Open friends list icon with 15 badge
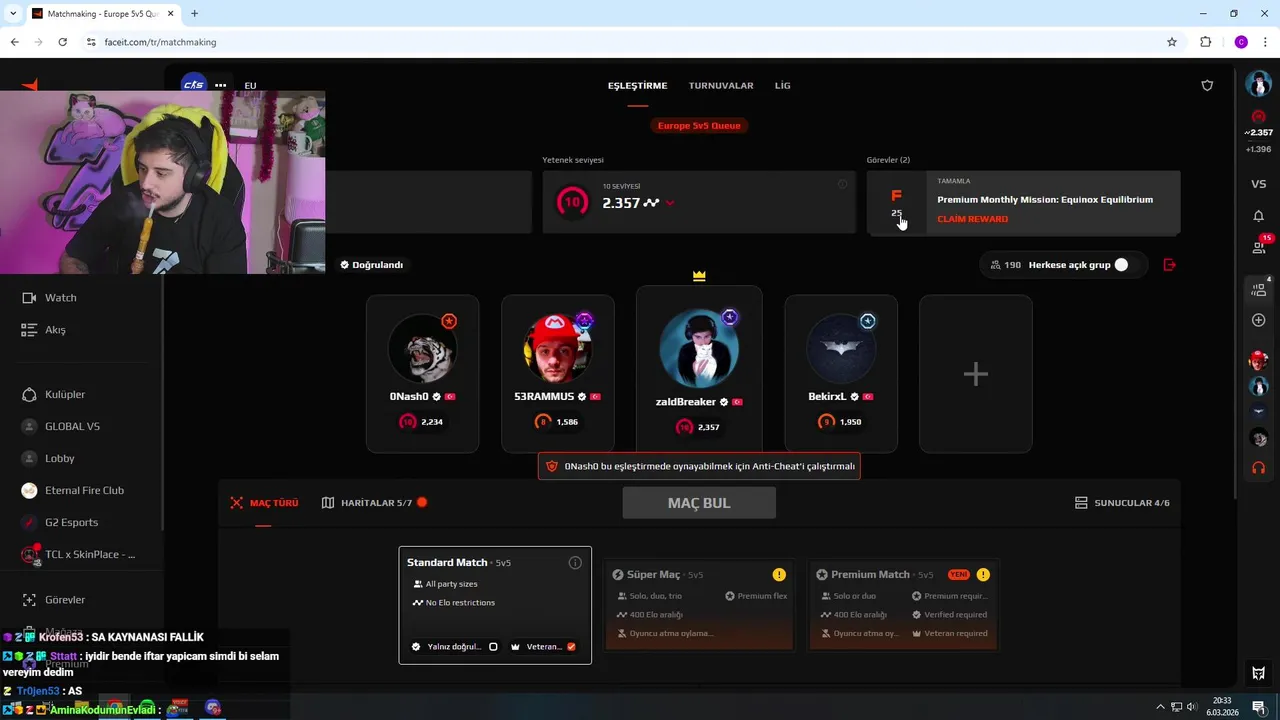Viewport: 1280px width, 720px height. pyautogui.click(x=1259, y=246)
